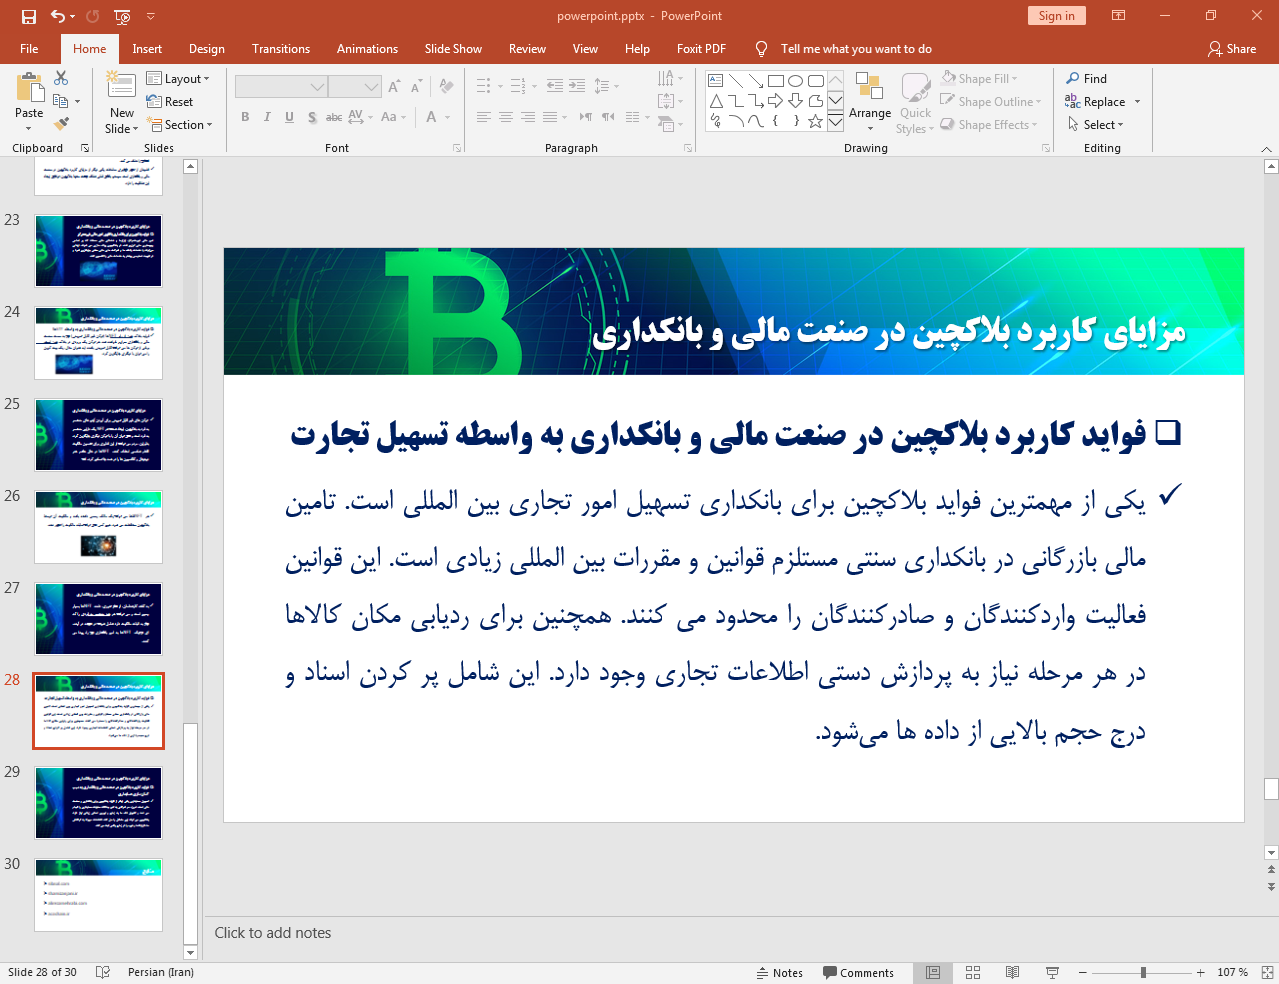Toggle Underline formatting

289,117
